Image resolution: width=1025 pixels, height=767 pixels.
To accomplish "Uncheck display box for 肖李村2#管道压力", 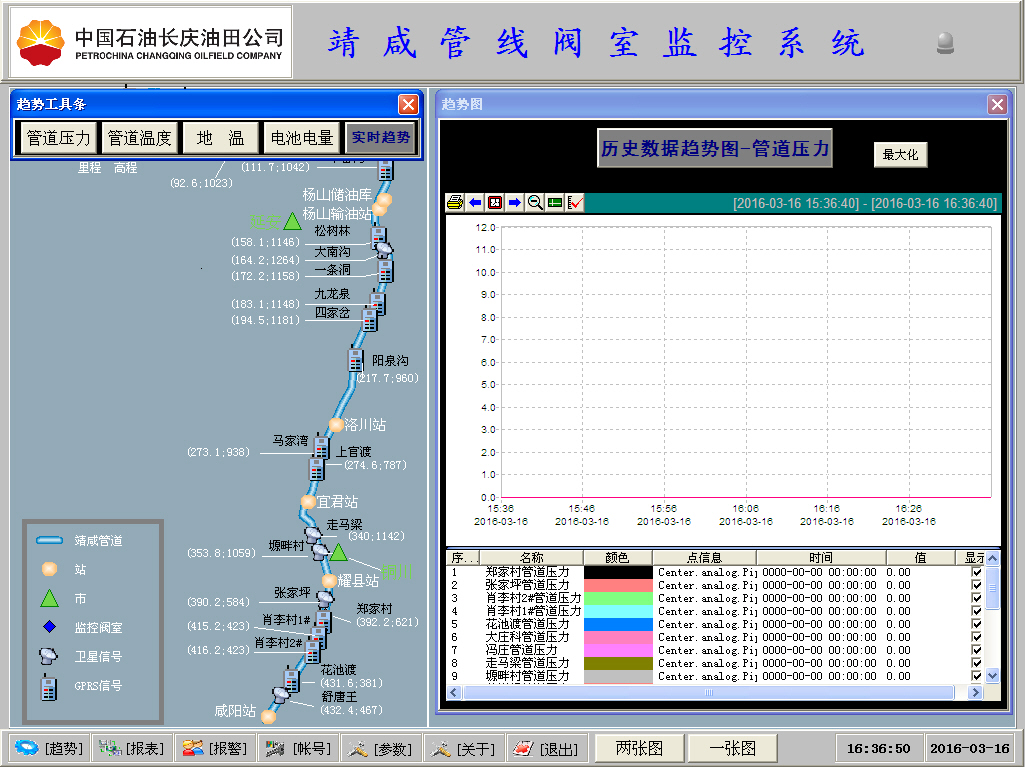I will (977, 598).
